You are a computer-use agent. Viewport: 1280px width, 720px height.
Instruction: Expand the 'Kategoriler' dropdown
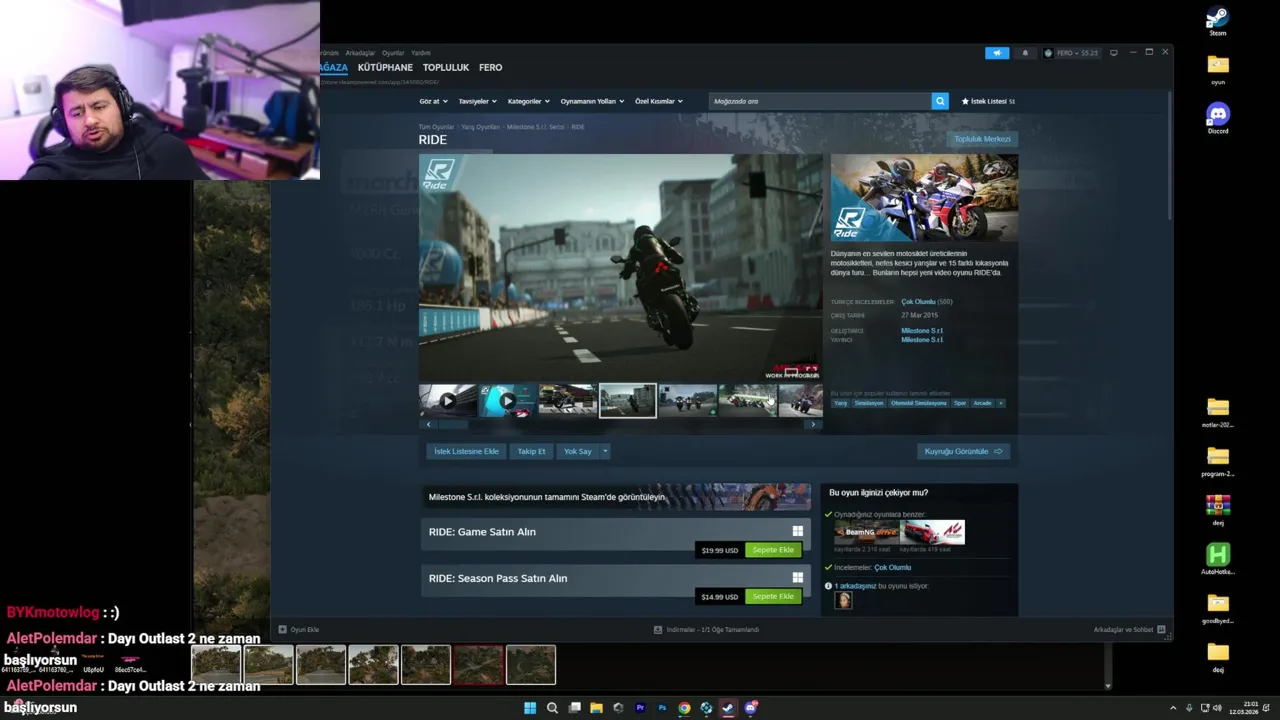(529, 101)
